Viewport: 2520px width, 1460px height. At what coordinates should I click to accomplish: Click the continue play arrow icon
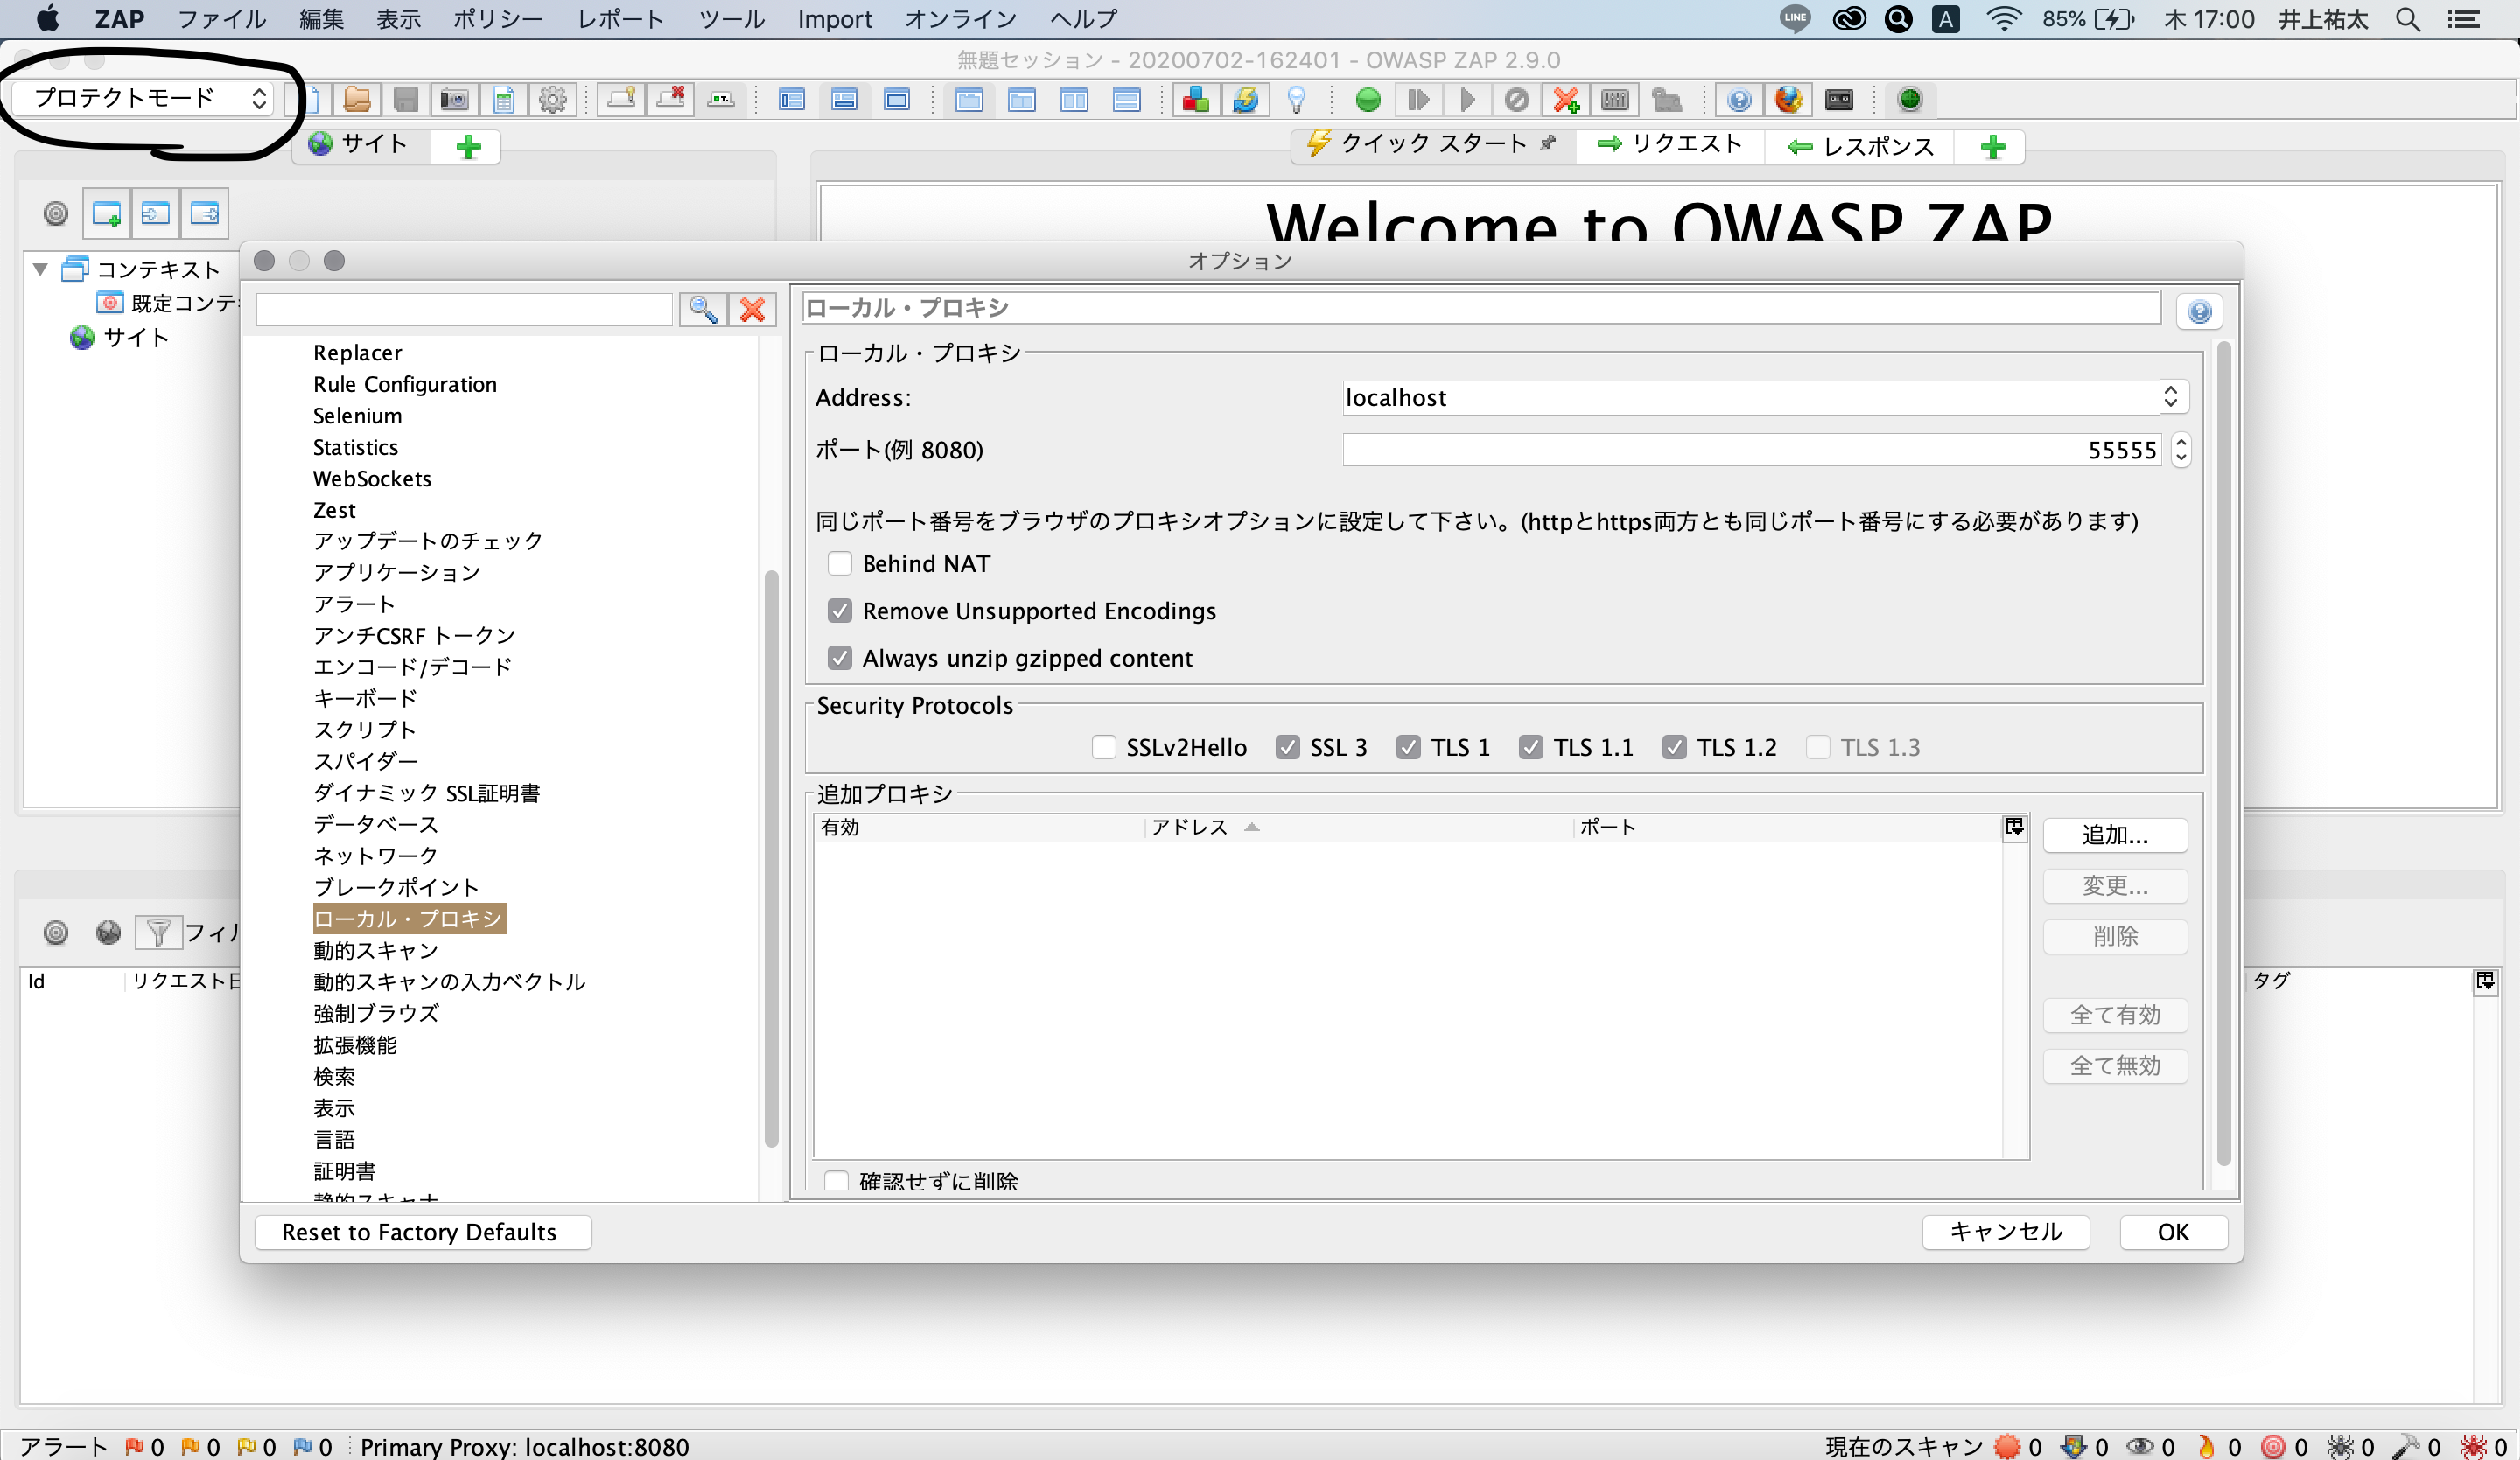click(x=1467, y=100)
